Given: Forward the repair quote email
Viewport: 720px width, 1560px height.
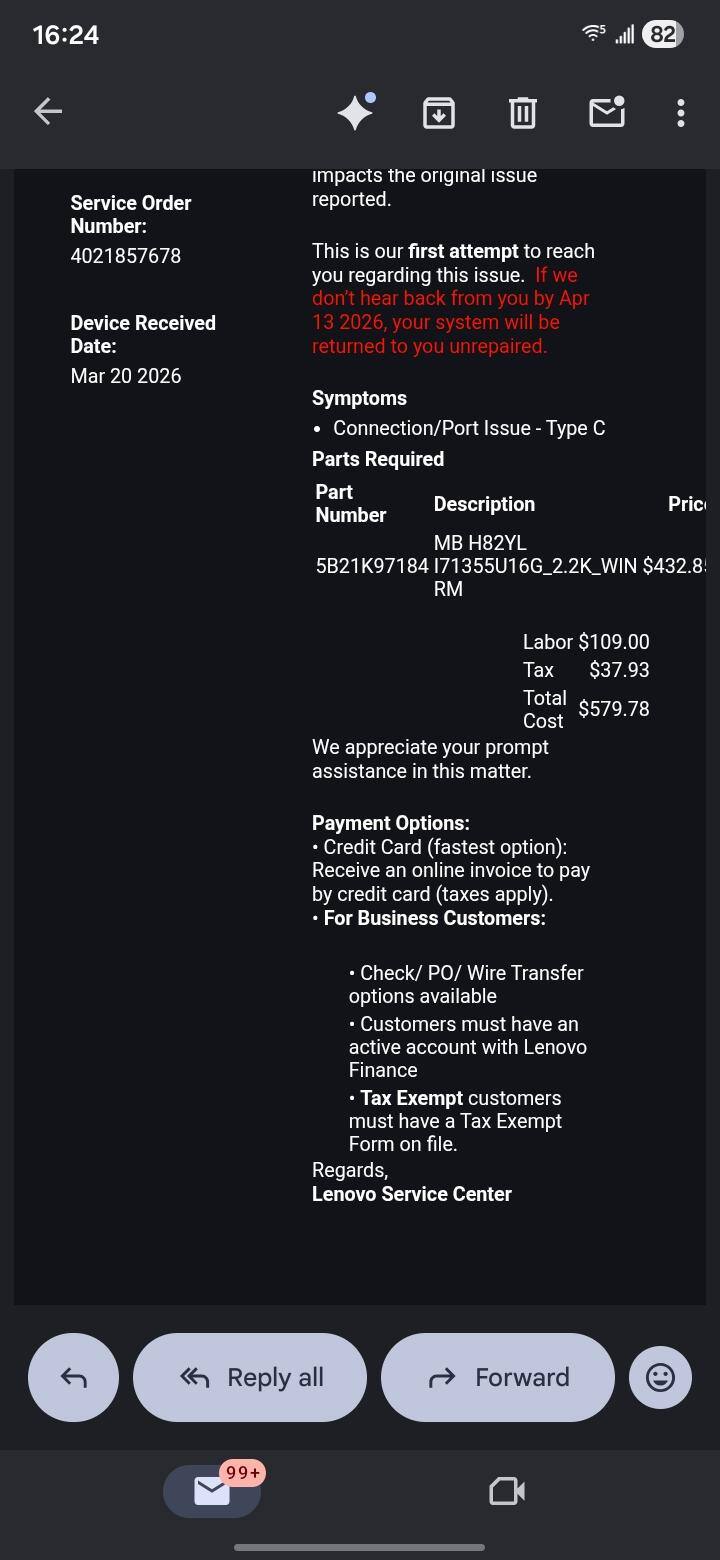Looking at the screenshot, I should (x=497, y=1377).
